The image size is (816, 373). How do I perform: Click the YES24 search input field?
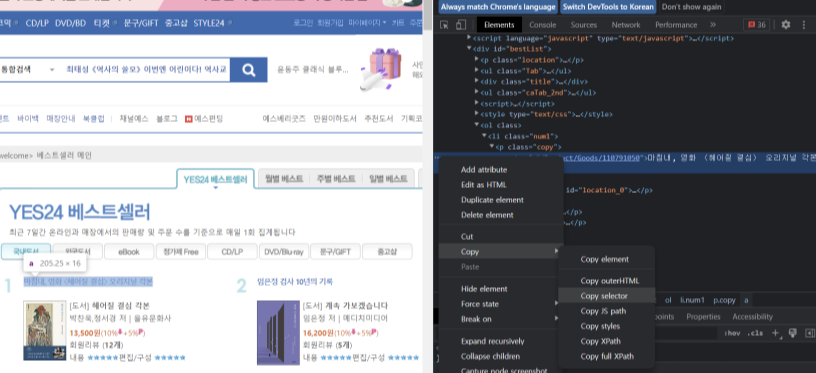tap(145, 70)
